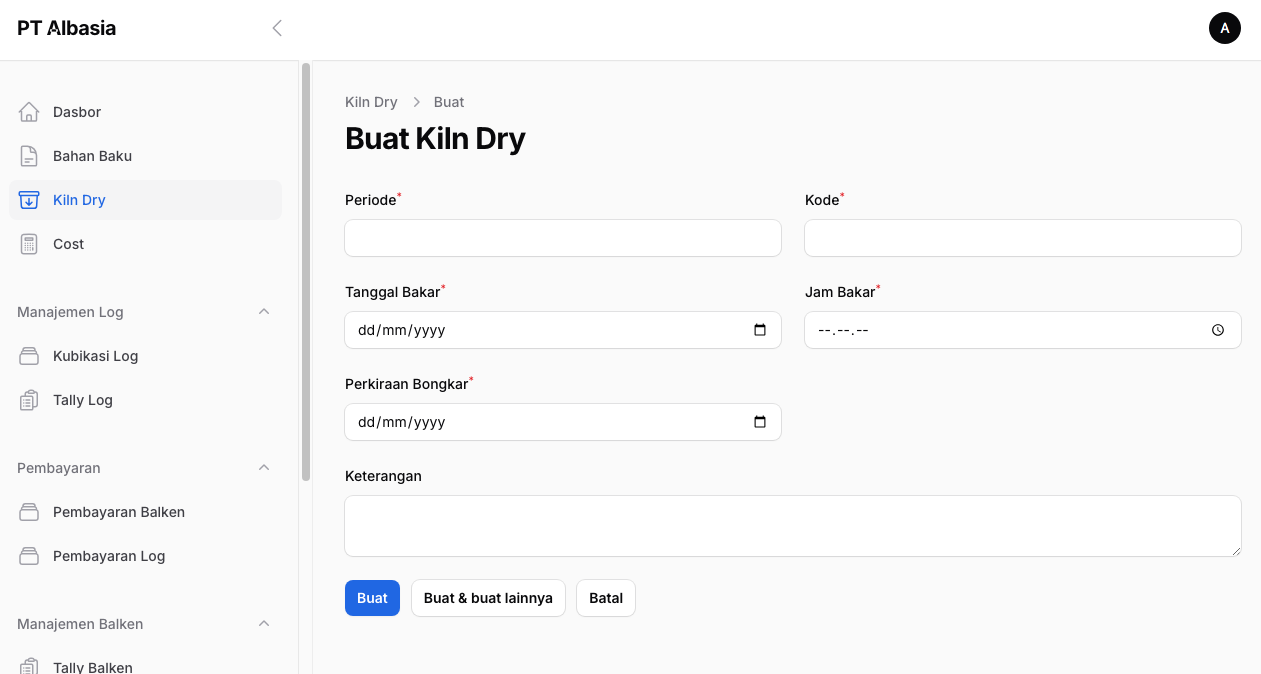Viewport: 1261px width, 674px height.
Task: Open clock picker for Jam Bakar
Action: (1217, 330)
